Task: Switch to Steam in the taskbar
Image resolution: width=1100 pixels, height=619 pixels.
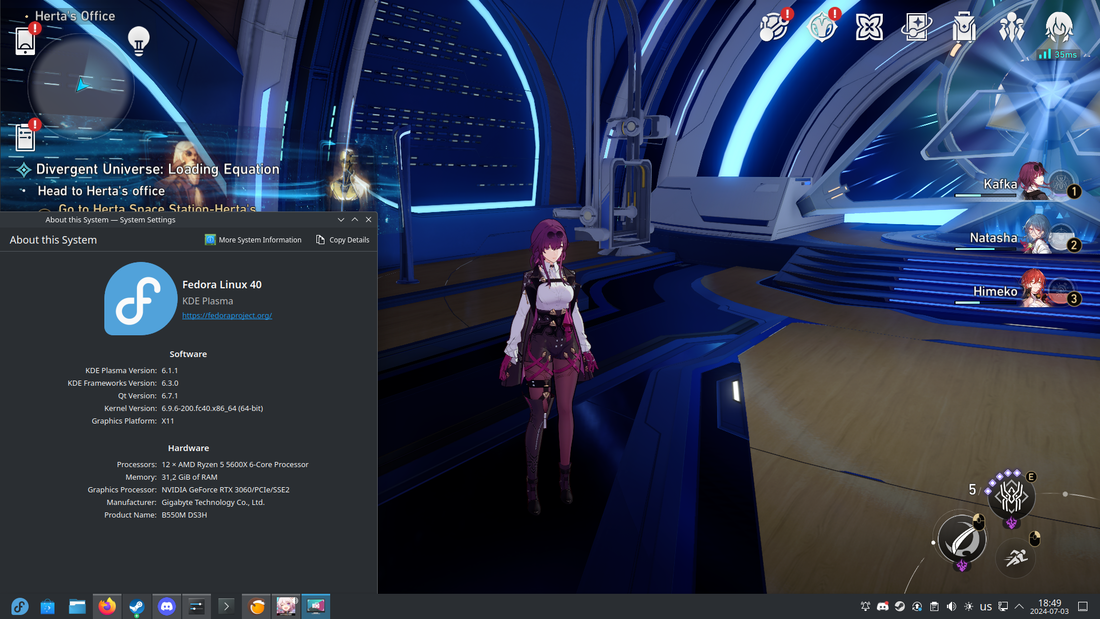Action: pos(136,606)
